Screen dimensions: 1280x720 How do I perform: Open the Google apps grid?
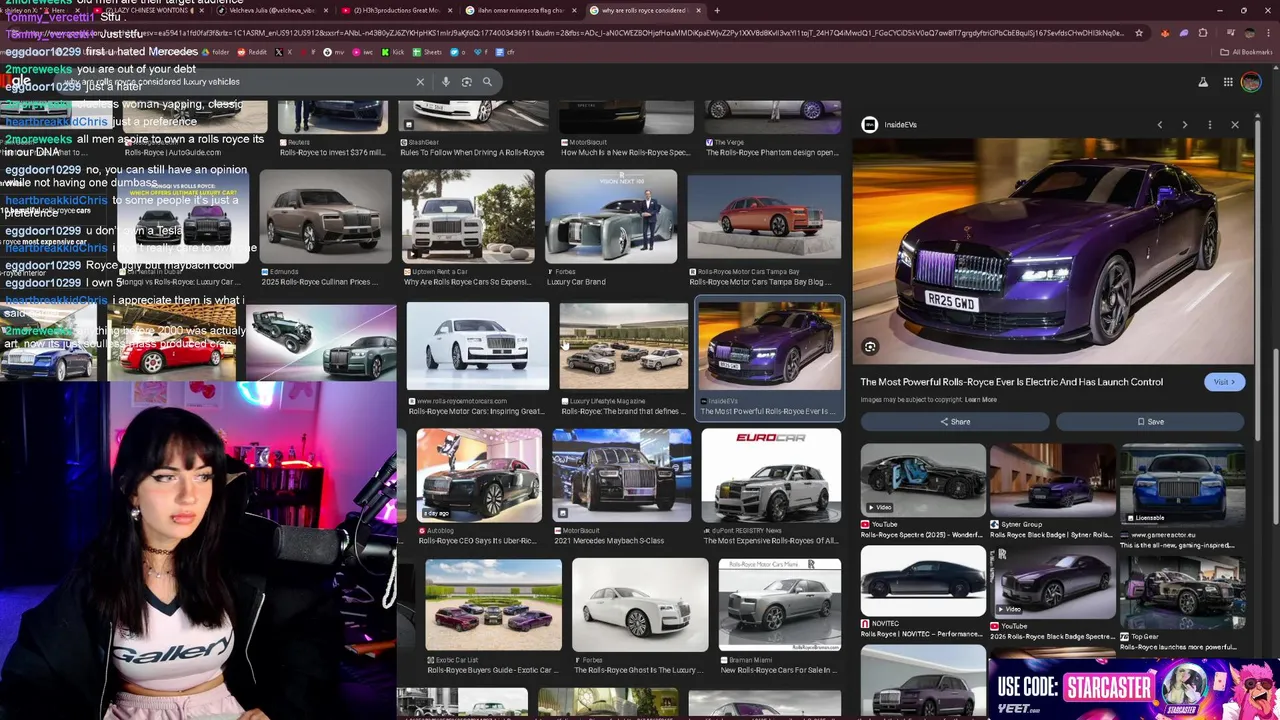1228,82
